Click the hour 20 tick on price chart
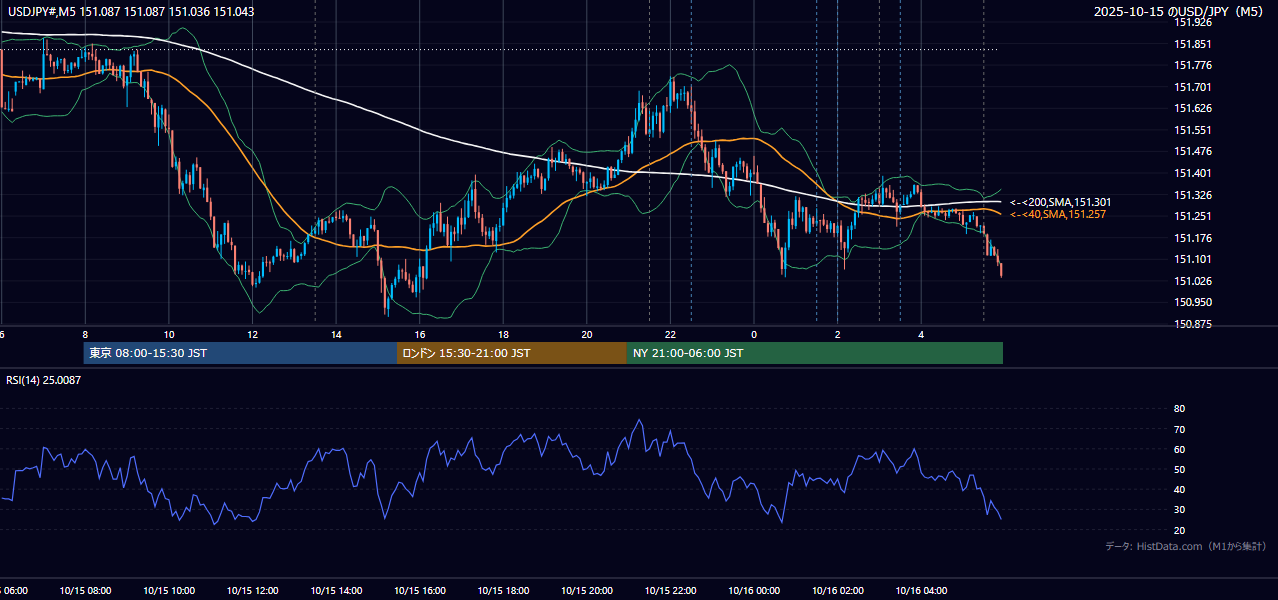This screenshot has height=600, width=1278. coord(587,334)
